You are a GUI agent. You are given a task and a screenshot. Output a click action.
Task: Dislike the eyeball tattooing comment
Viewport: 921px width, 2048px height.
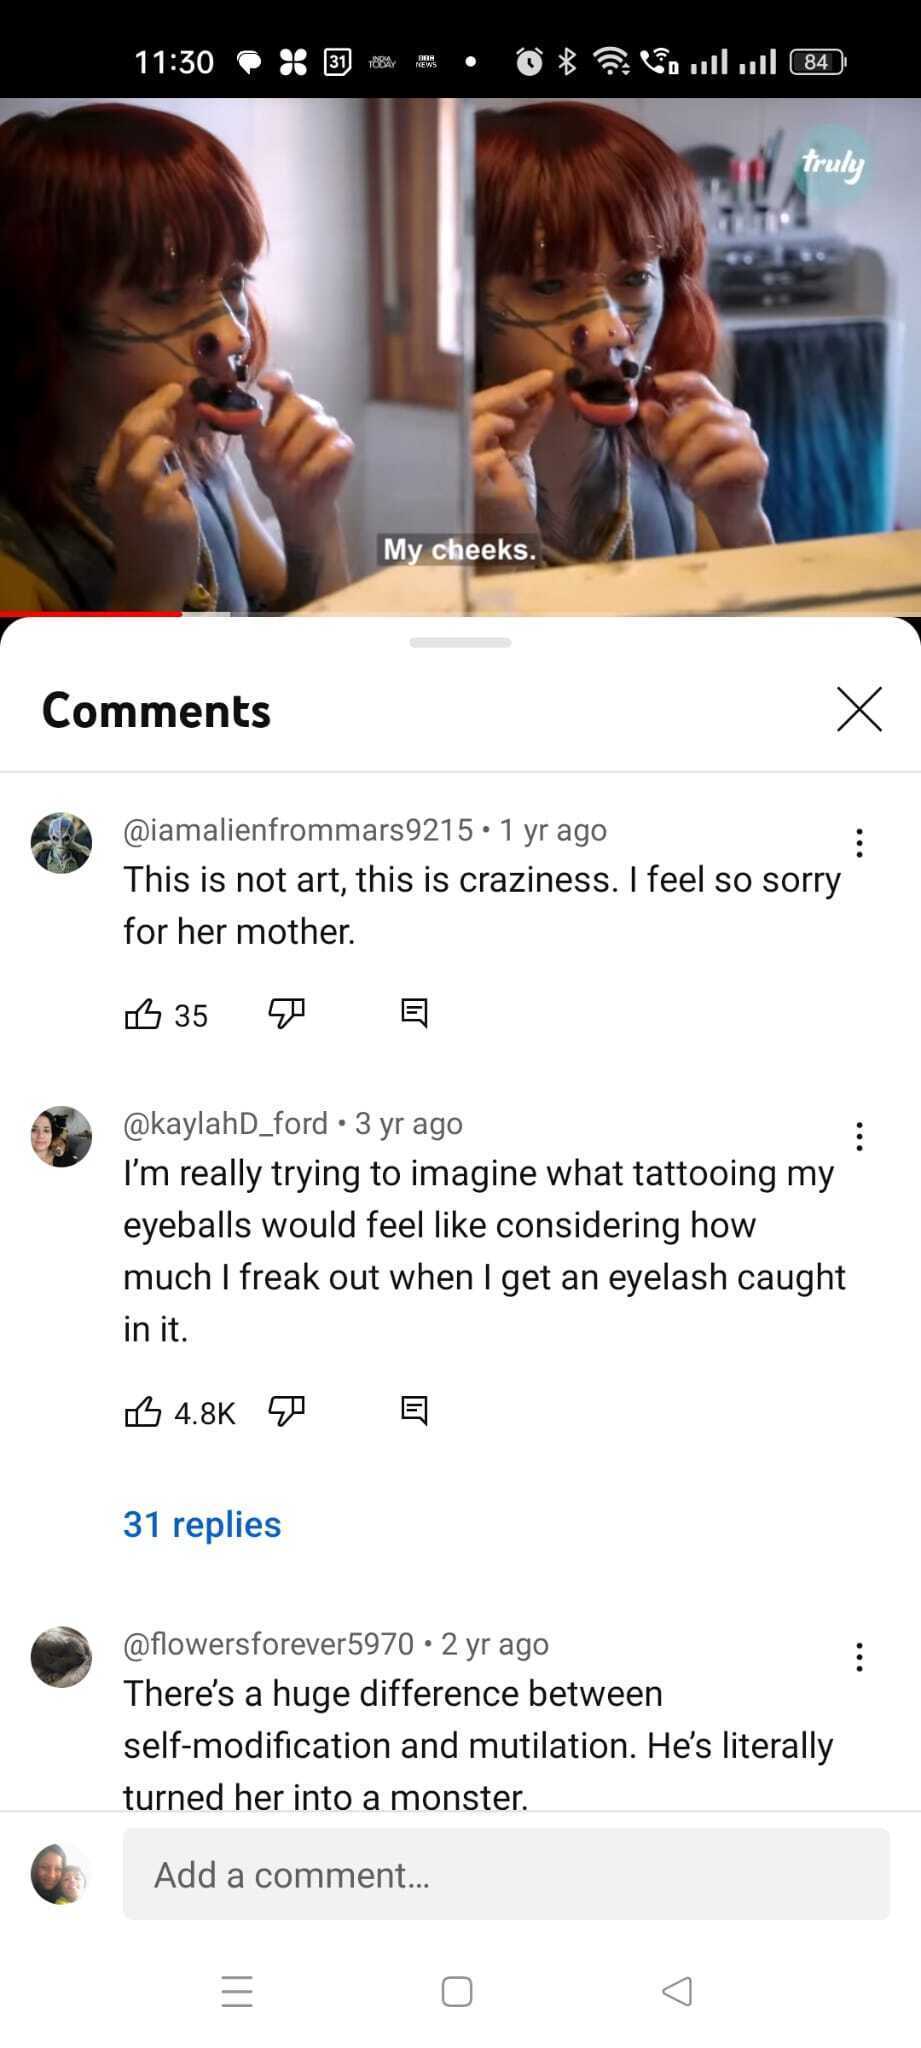coord(286,1411)
